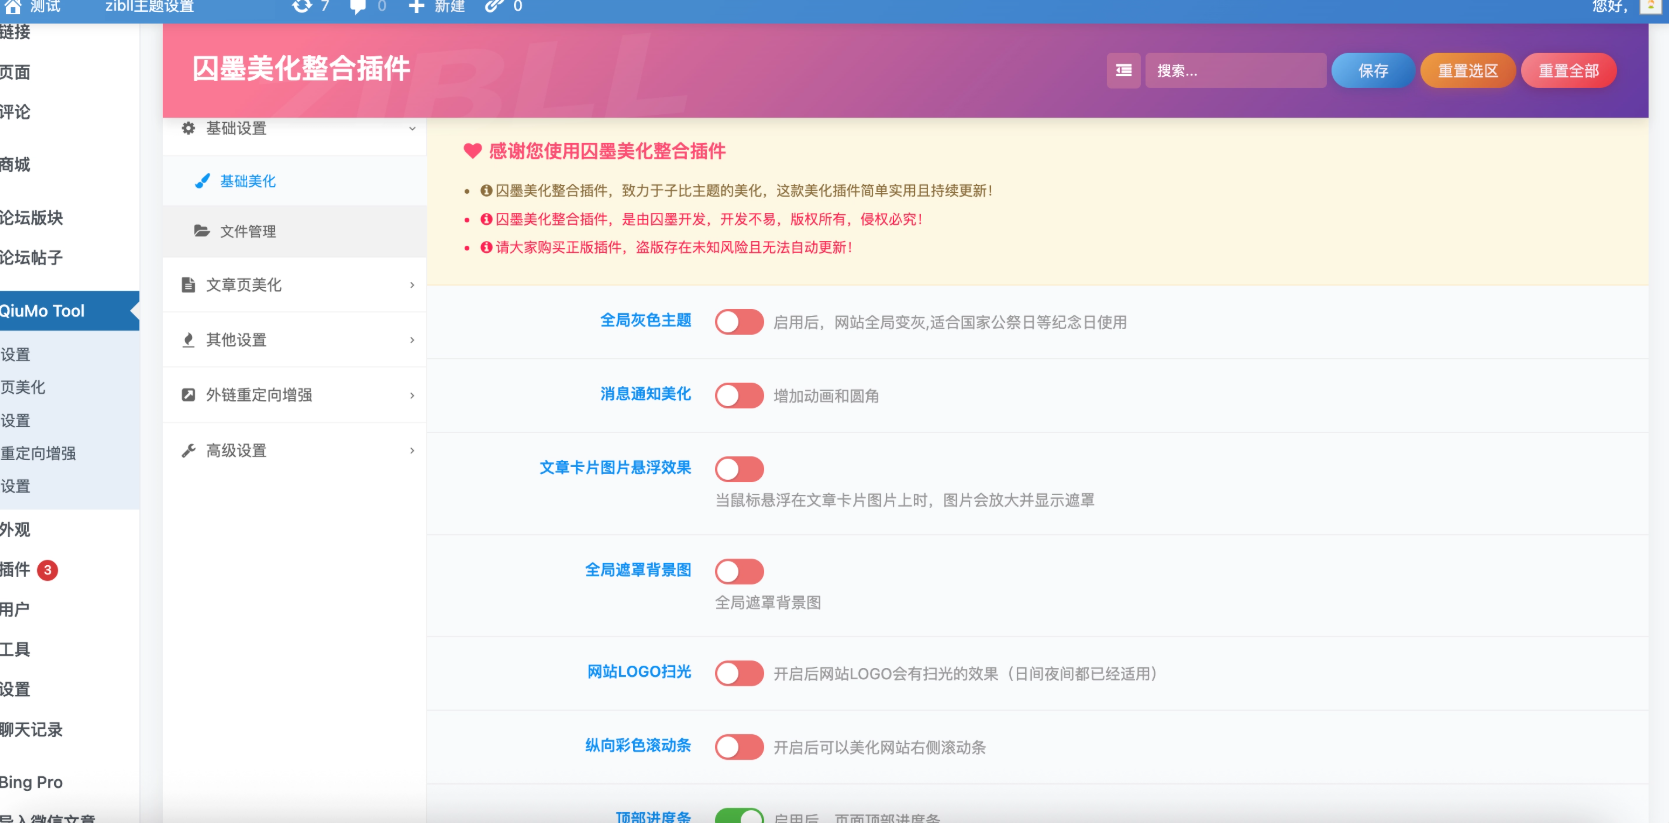Screen dimensions: 1669x823
Task: Click the folder icon of 文件管理
Action: [202, 231]
